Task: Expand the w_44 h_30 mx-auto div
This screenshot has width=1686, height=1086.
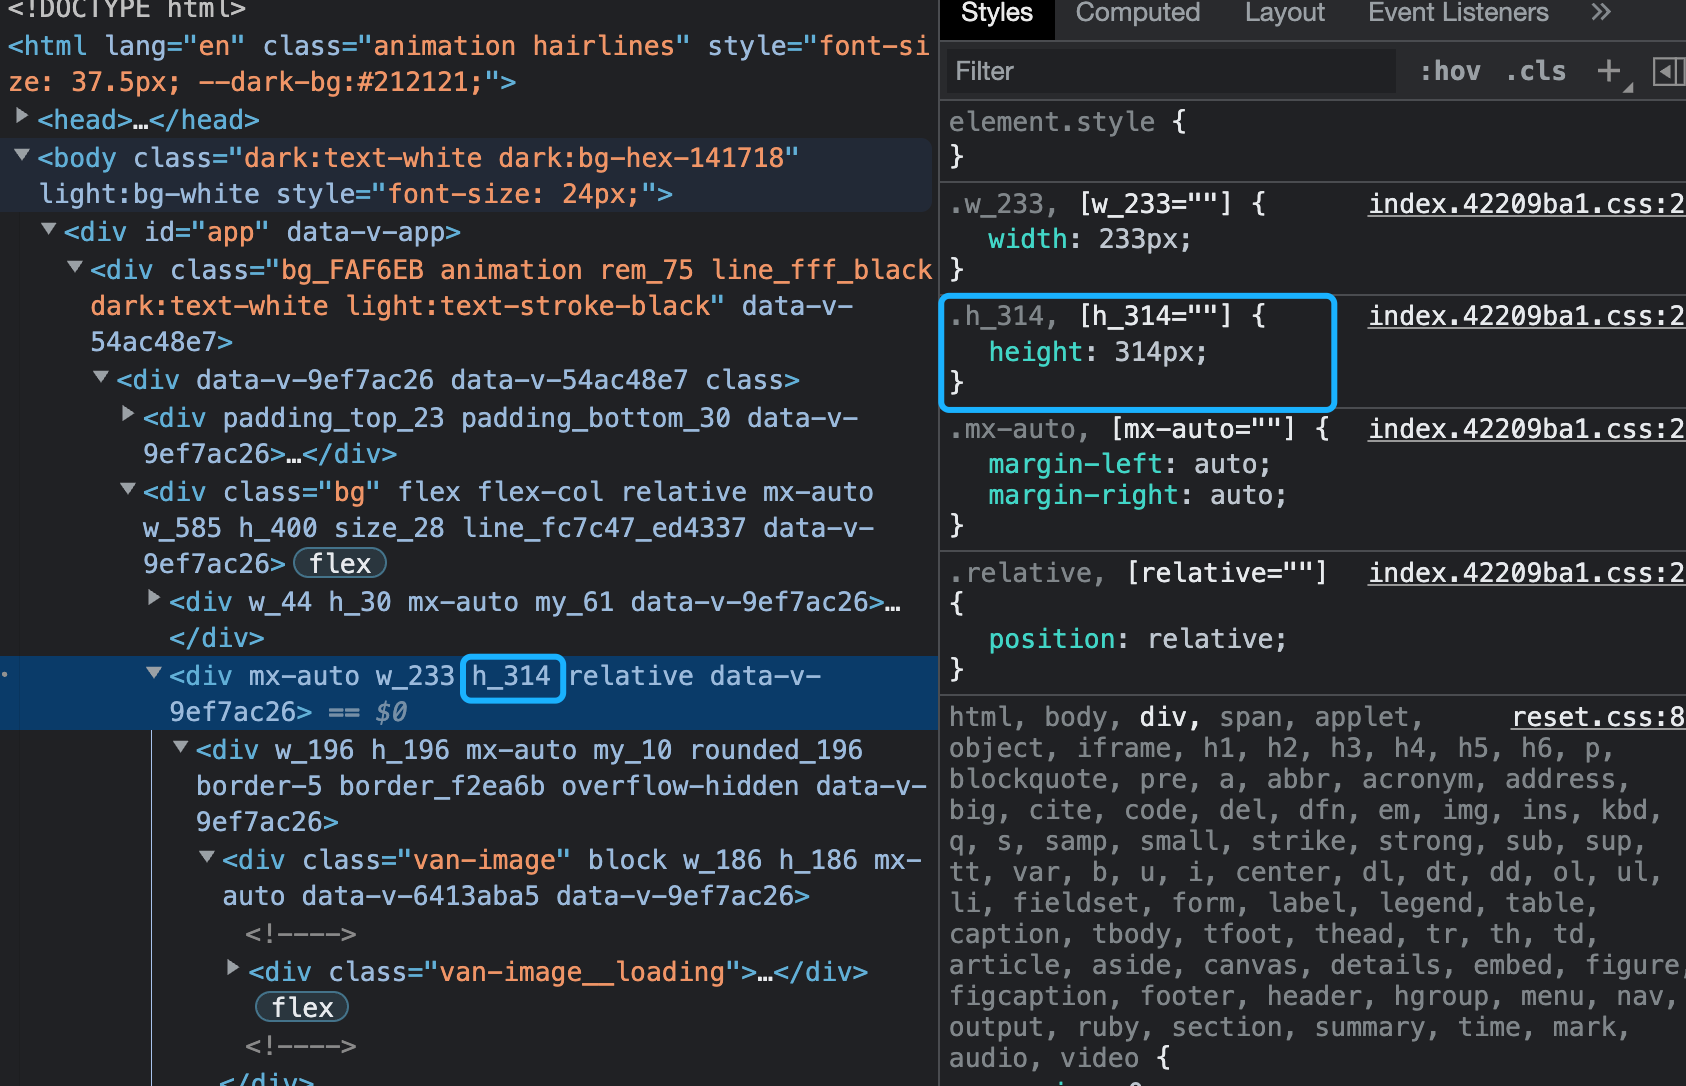Action: 153,597
